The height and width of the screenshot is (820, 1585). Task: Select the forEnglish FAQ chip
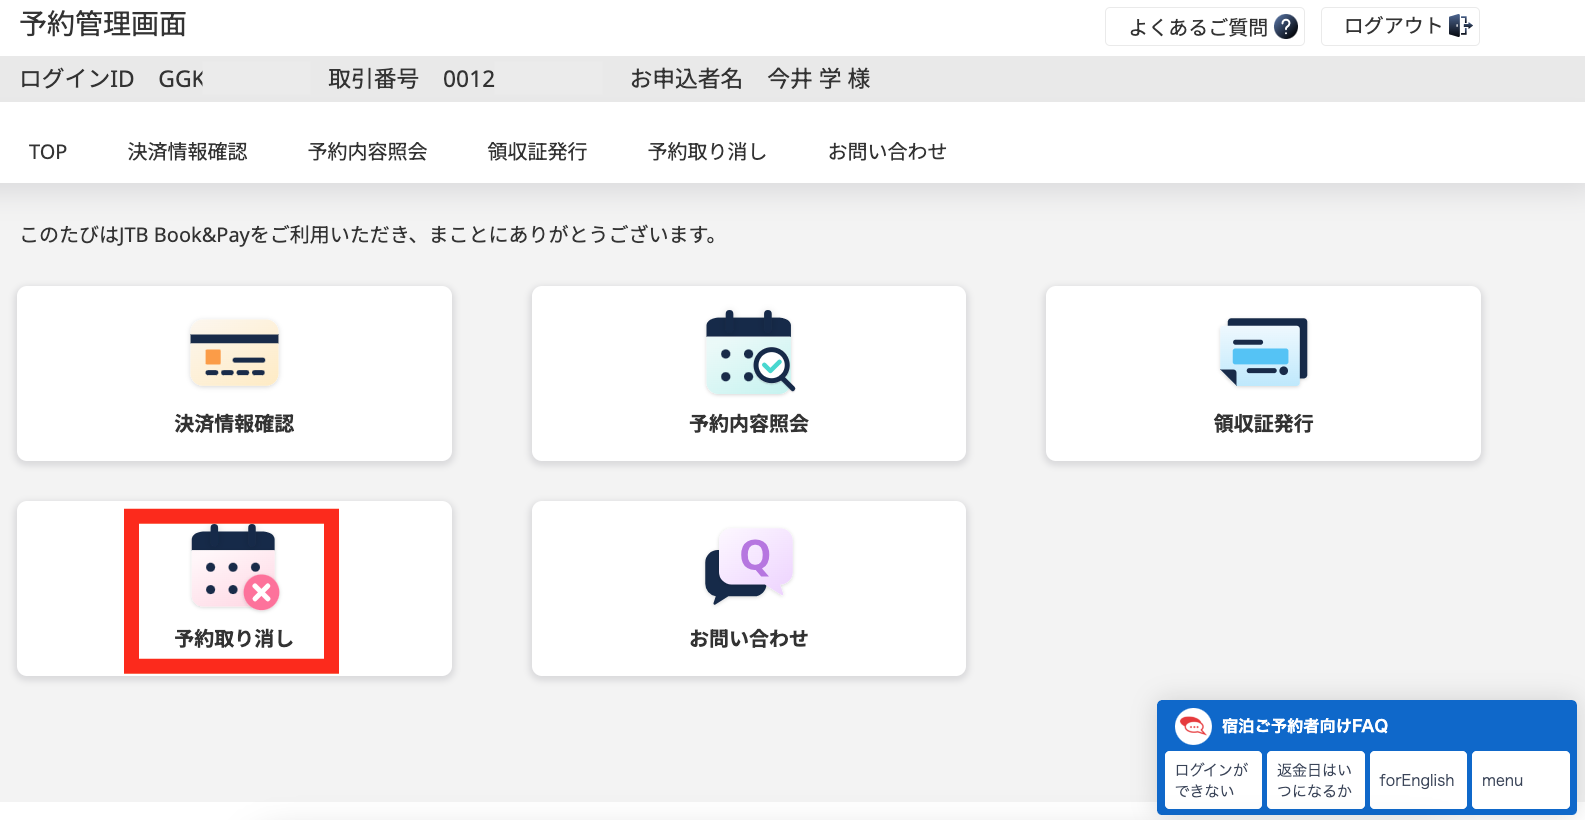click(x=1417, y=780)
